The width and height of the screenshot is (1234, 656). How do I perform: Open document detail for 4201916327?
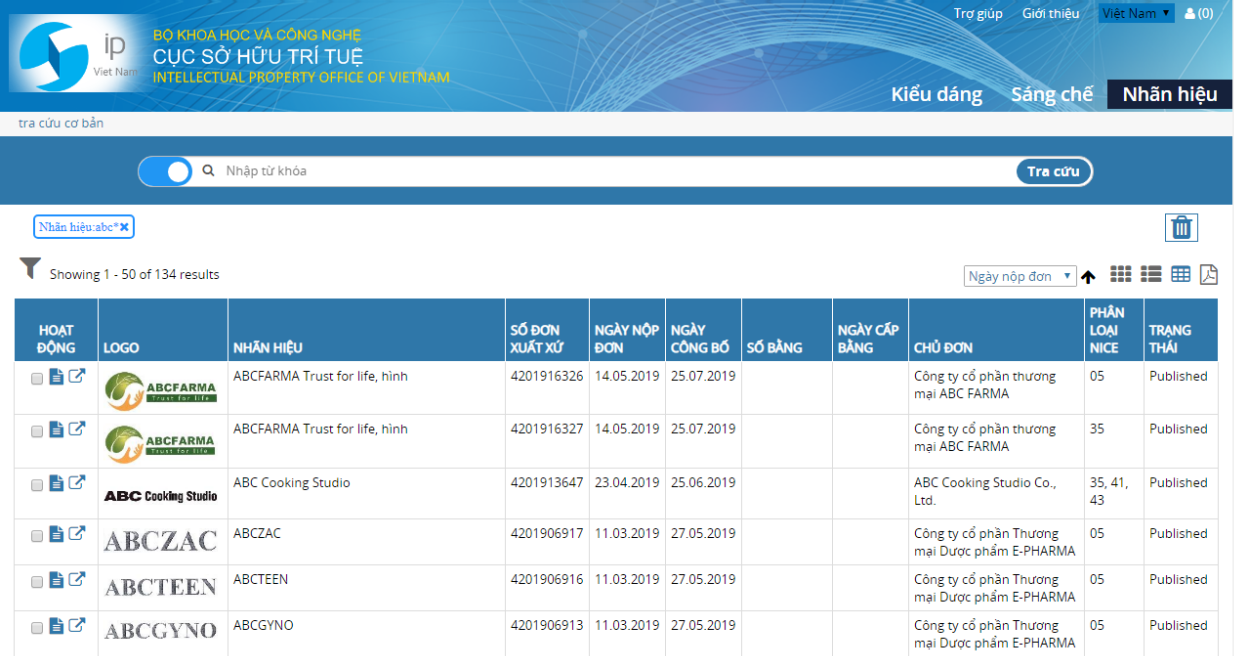pyautogui.click(x=57, y=430)
